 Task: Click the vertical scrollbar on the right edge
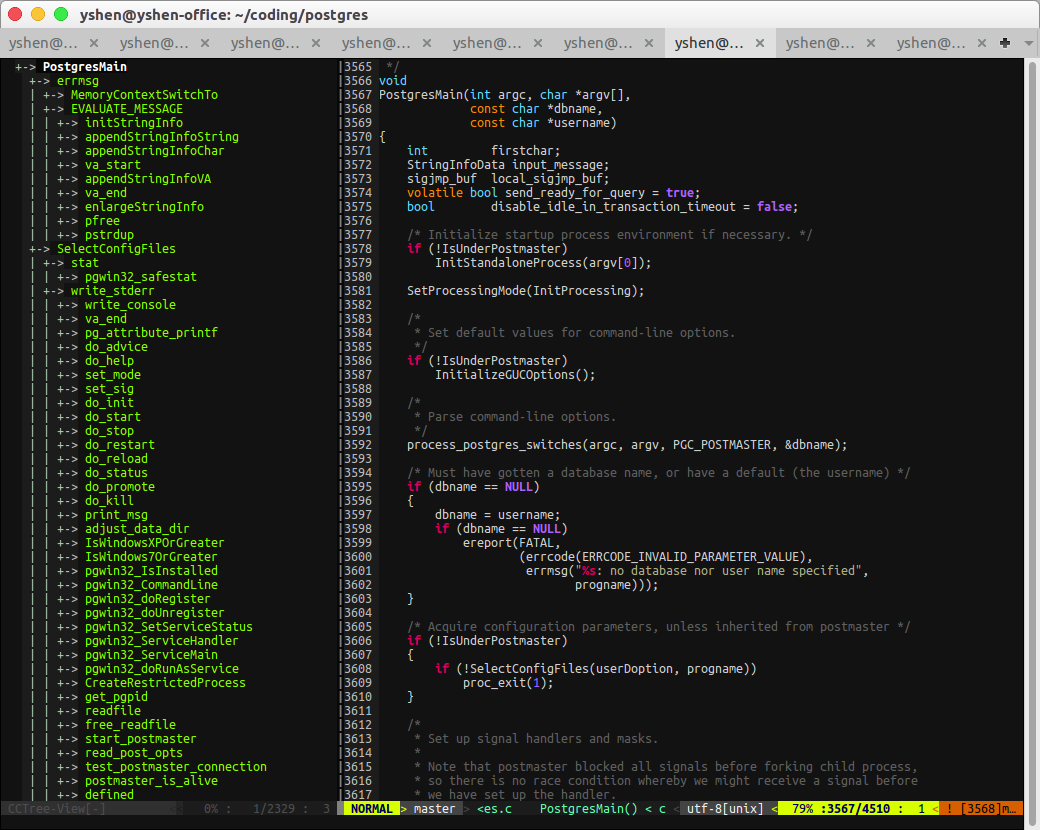[1033, 400]
